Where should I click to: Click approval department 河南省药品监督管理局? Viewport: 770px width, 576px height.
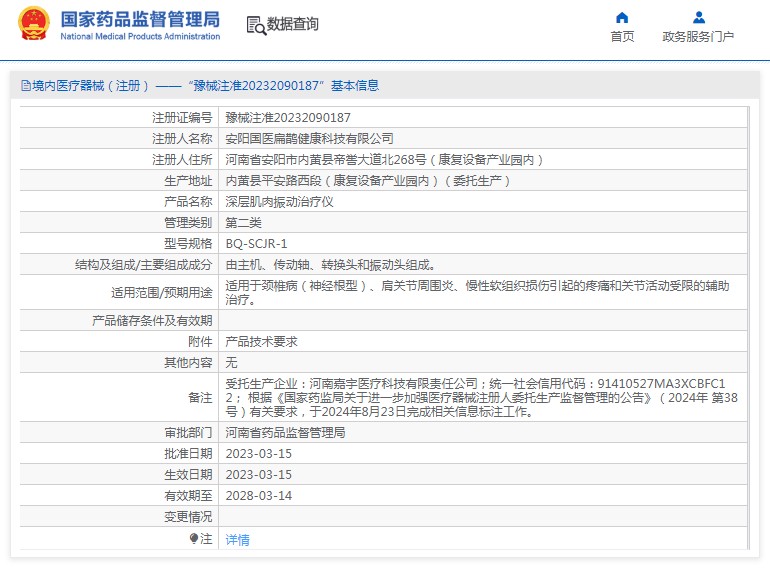[285, 432]
